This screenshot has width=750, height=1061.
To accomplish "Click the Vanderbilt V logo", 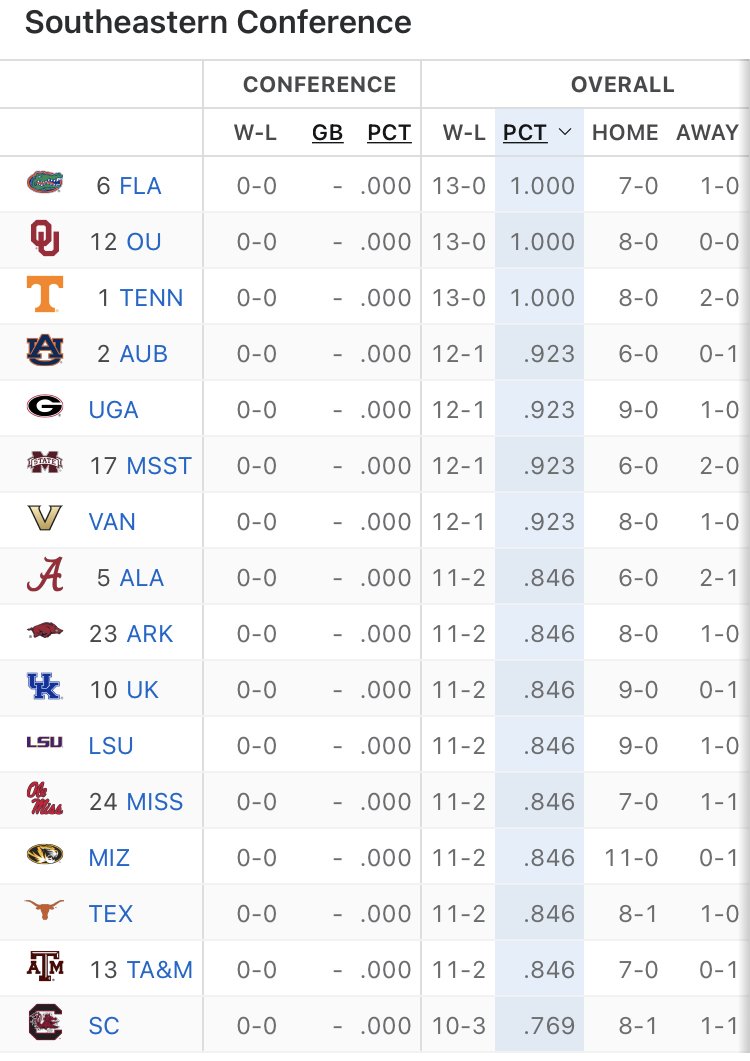I will click(45, 518).
